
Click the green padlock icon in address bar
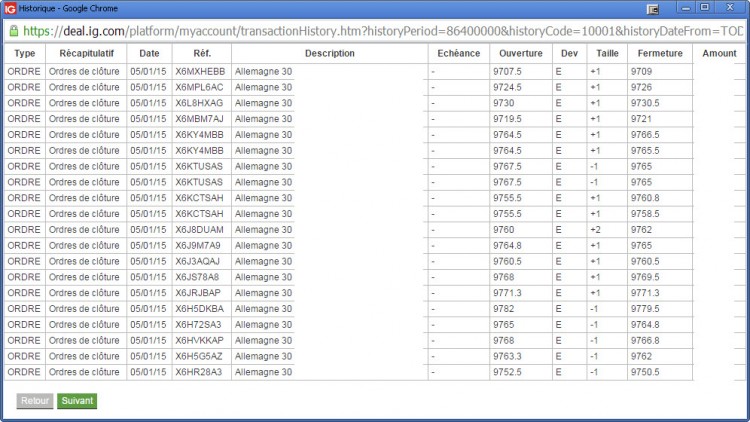pos(14,31)
